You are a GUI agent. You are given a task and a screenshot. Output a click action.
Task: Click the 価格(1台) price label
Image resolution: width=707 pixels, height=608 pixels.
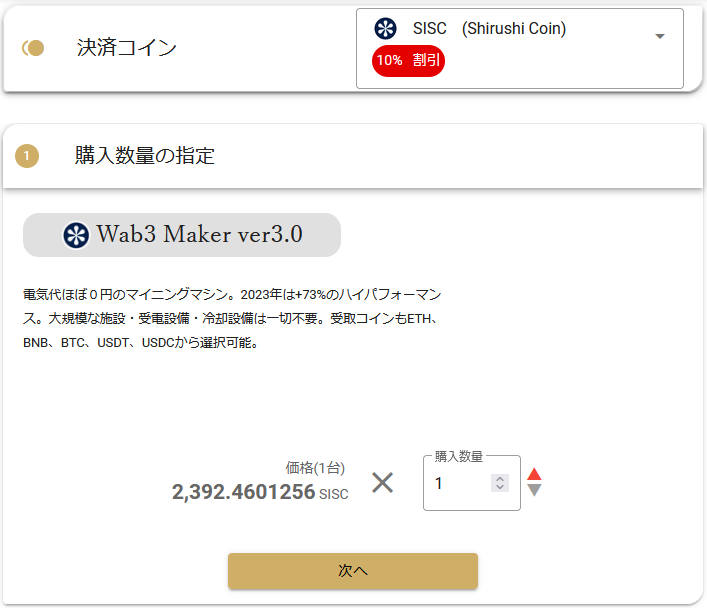(315, 468)
